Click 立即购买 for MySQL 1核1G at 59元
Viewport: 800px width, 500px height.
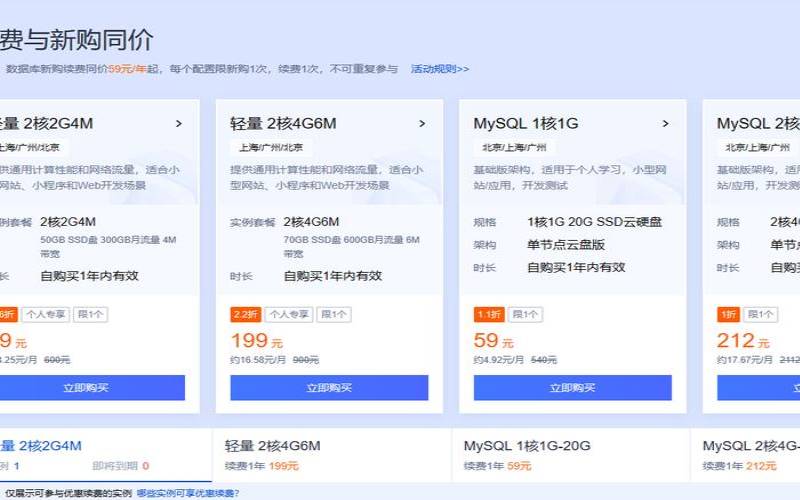572,388
